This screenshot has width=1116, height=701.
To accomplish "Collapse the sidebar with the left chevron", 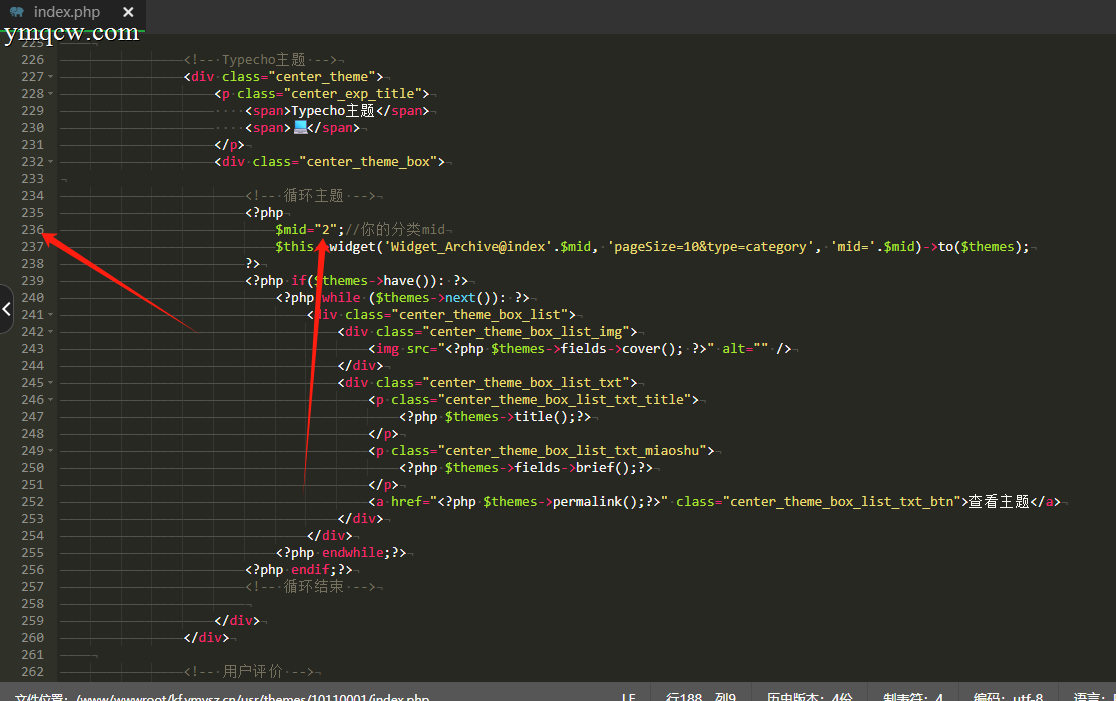I will tap(6, 309).
